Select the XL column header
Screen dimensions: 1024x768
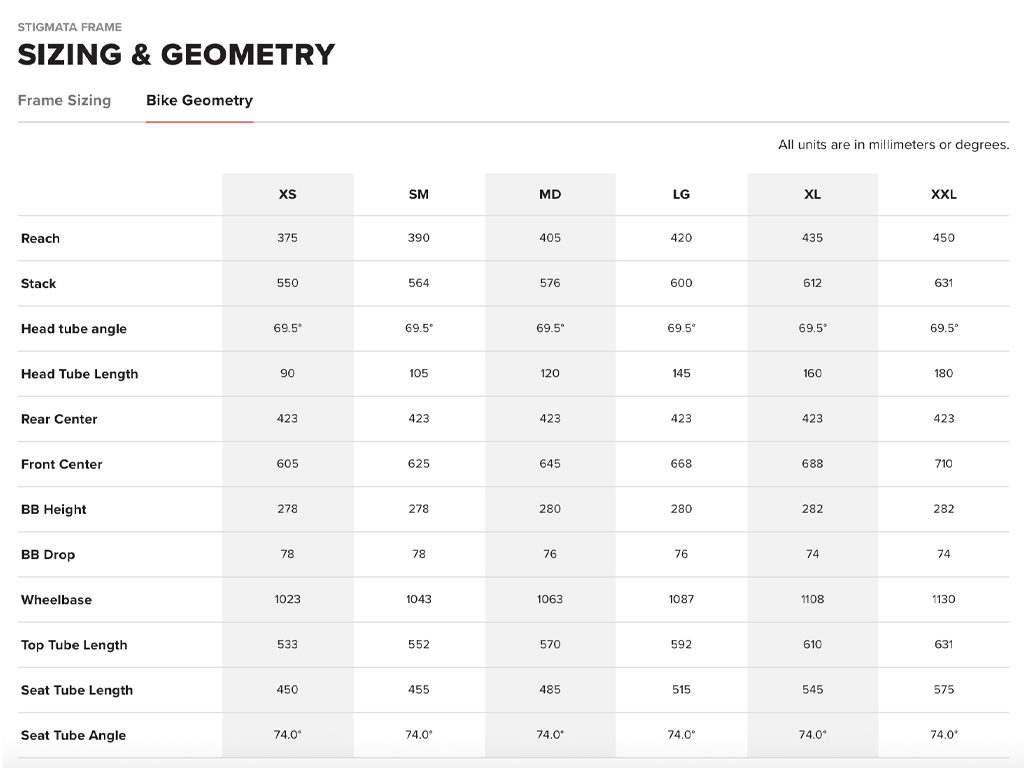click(812, 194)
